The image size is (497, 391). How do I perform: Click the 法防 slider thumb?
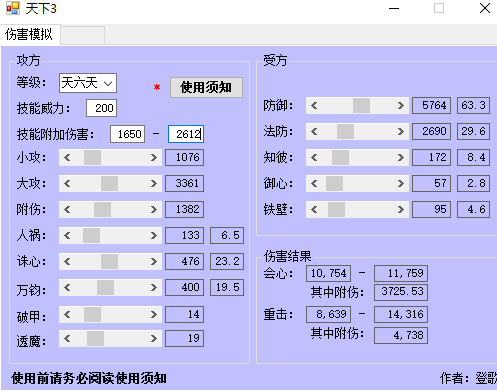345,131
